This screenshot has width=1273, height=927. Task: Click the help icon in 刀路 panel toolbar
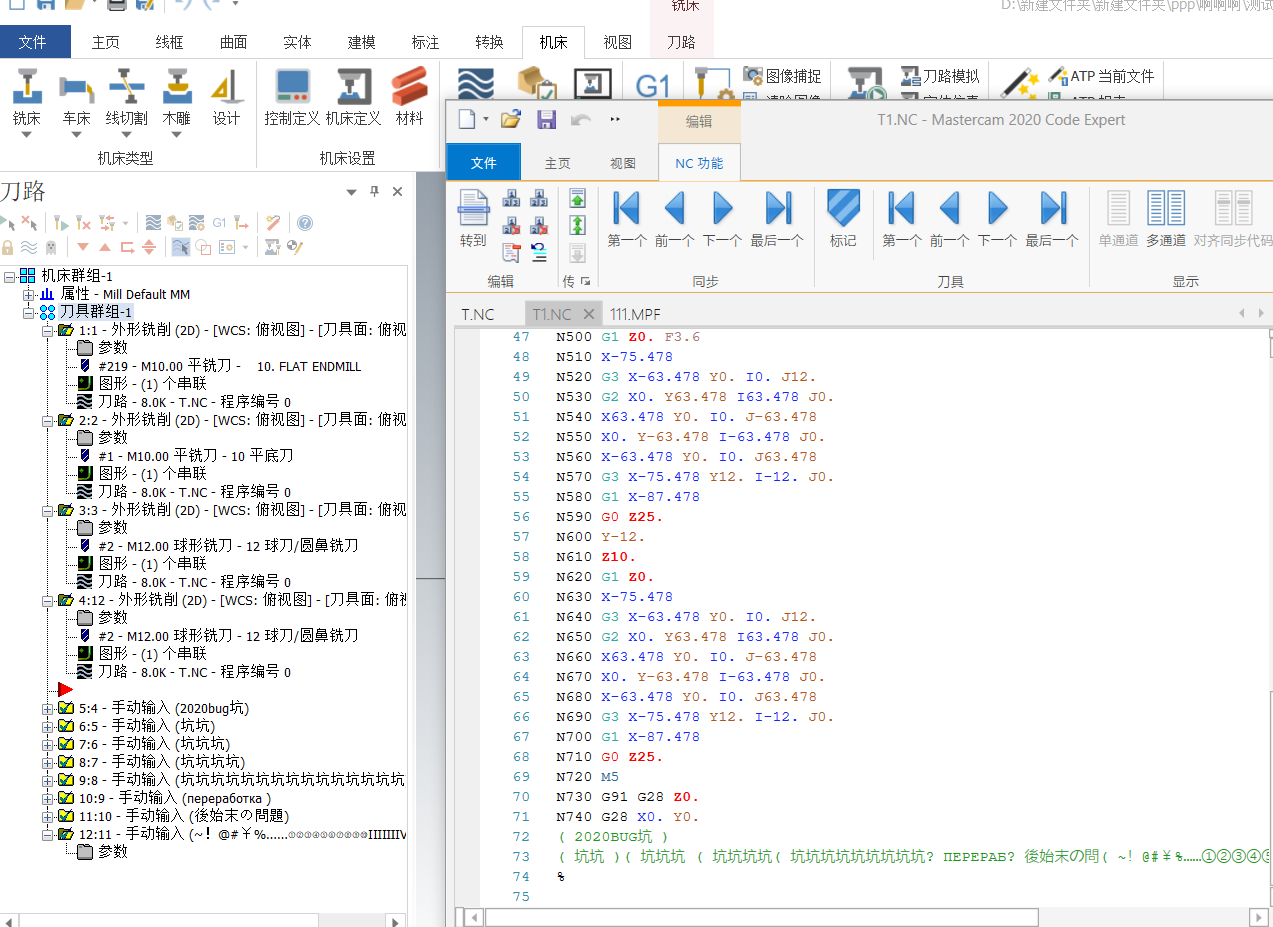point(305,223)
